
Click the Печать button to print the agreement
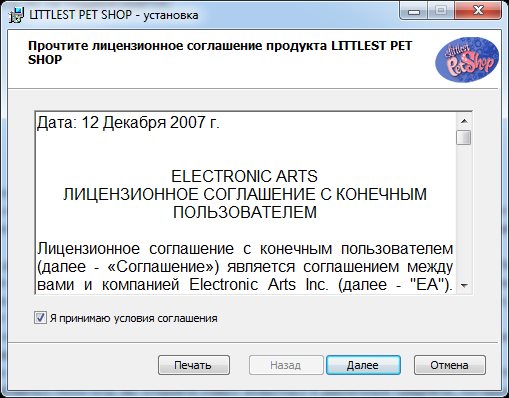[194, 365]
